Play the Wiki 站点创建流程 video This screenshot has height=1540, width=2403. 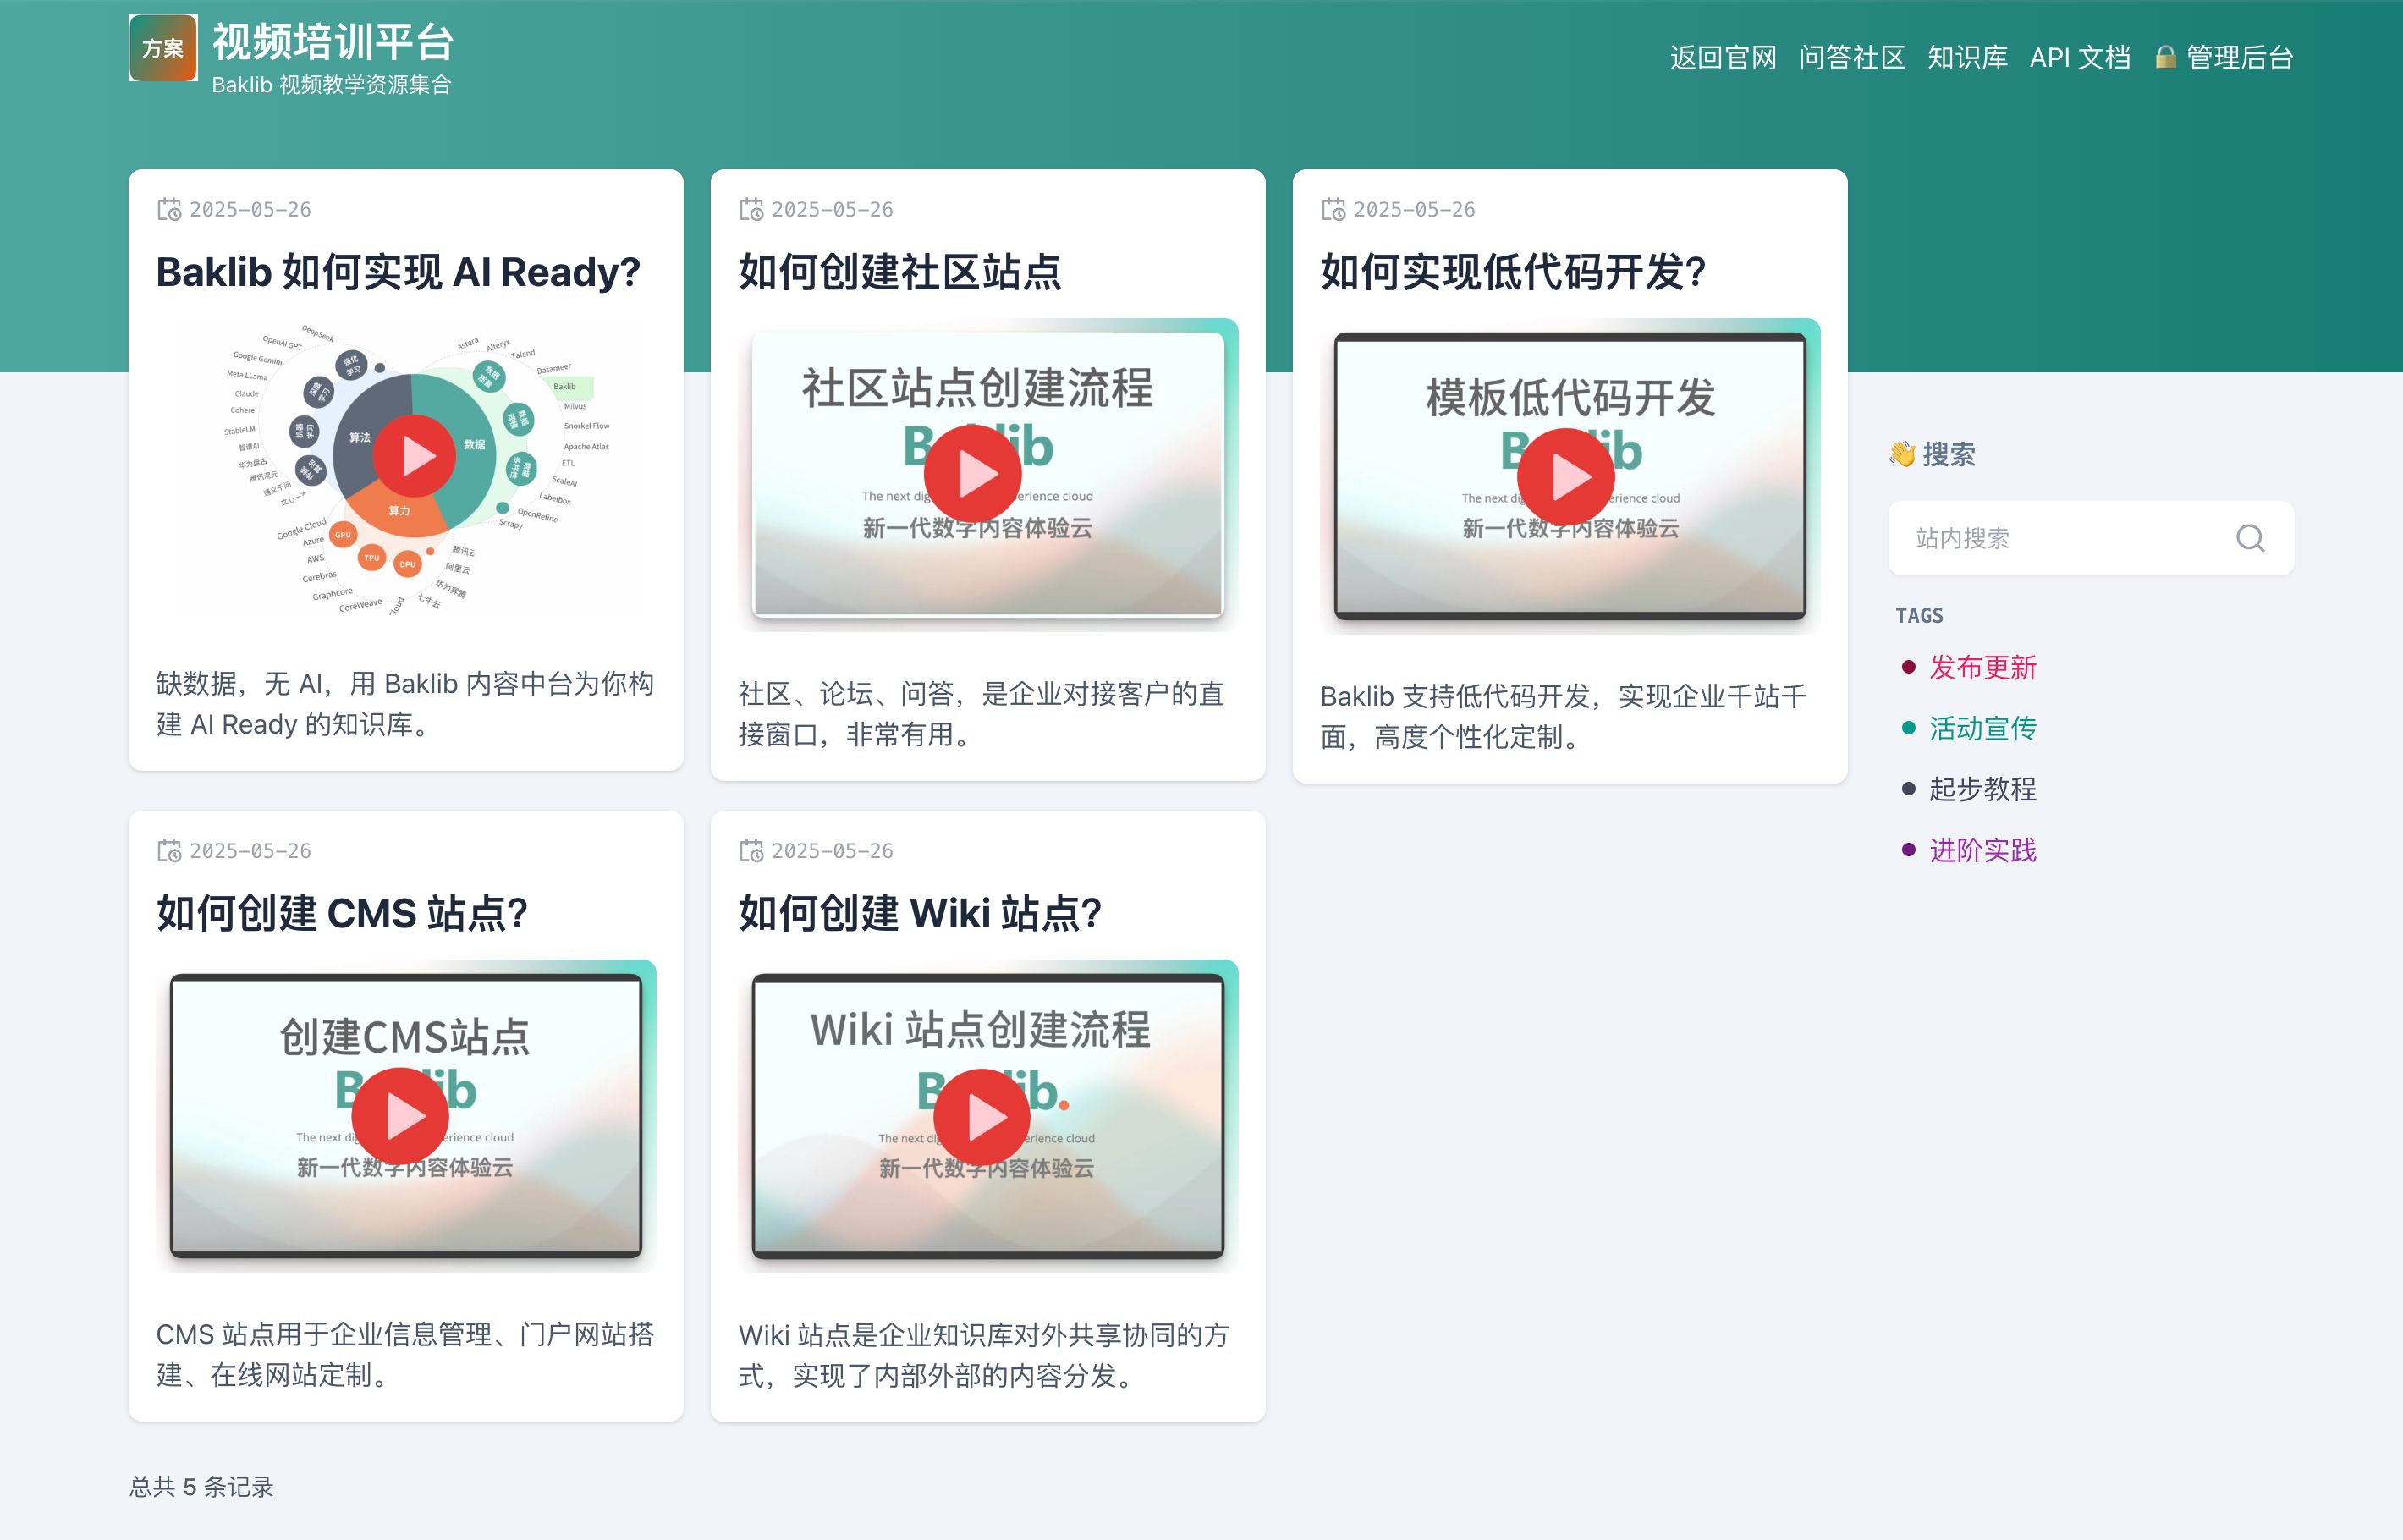pos(982,1117)
